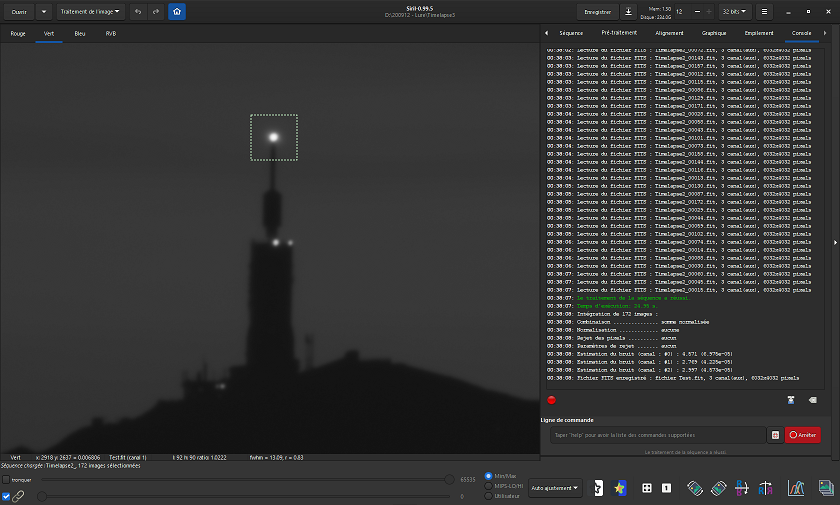
Task: Click the Mem: 1.50 status text
Action: pyautogui.click(x=659, y=9)
